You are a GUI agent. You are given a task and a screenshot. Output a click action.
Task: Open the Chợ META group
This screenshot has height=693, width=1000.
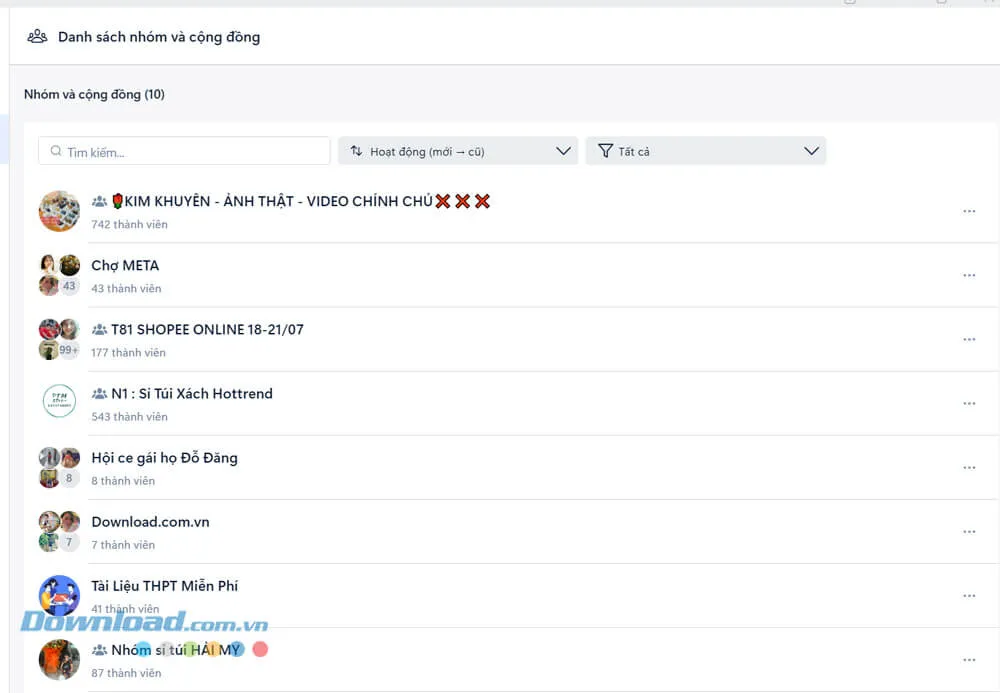point(125,266)
